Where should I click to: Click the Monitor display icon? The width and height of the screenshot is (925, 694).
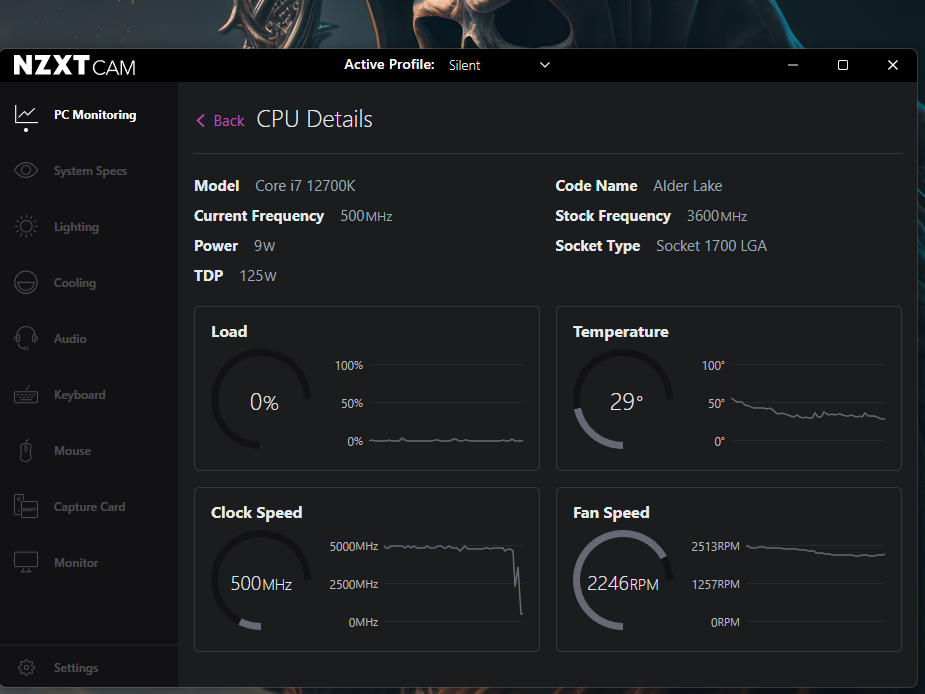pyautogui.click(x=26, y=563)
